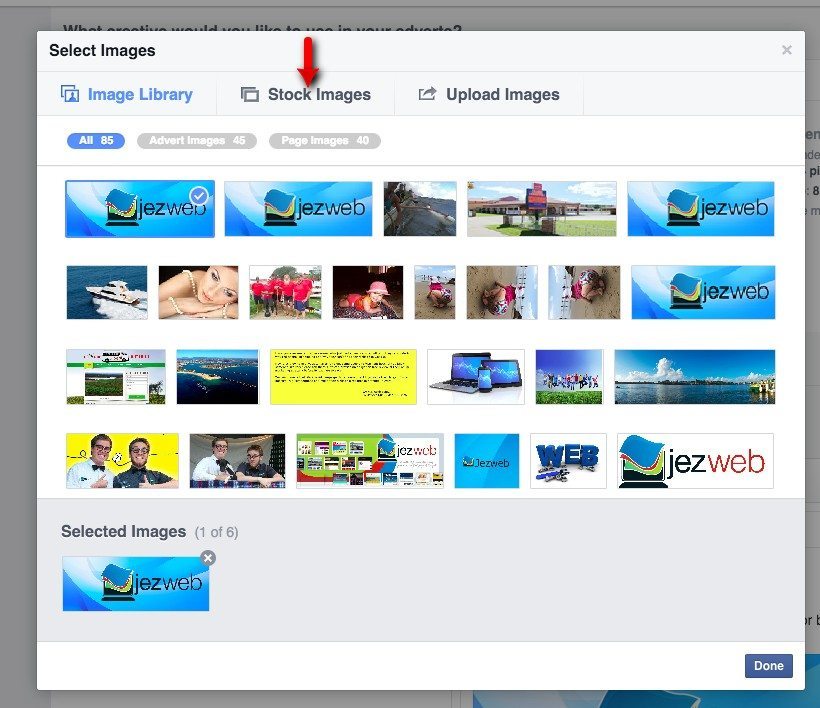This screenshot has height=708, width=820.
Task: Select the 3D WEB text thumbnail
Action: pos(568,460)
